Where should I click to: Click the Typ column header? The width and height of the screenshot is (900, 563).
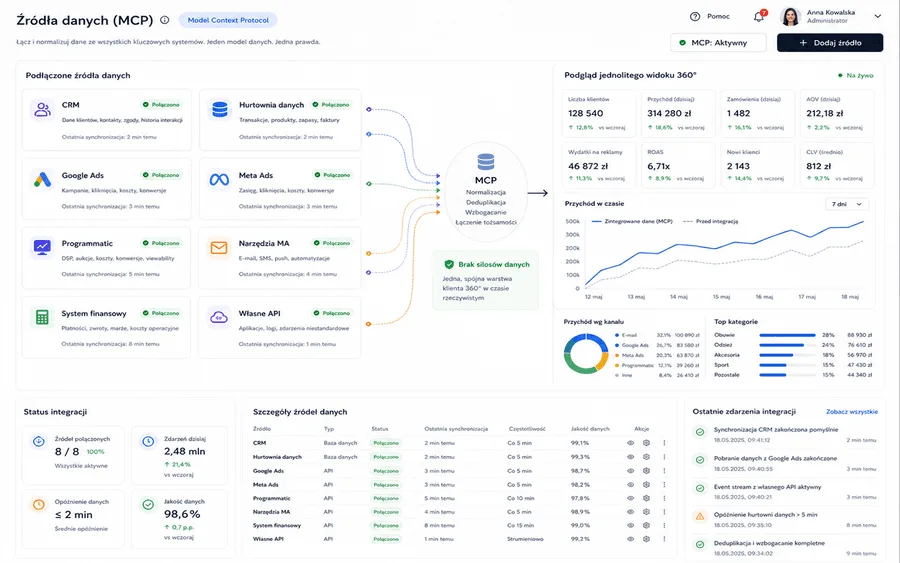[x=328, y=429]
